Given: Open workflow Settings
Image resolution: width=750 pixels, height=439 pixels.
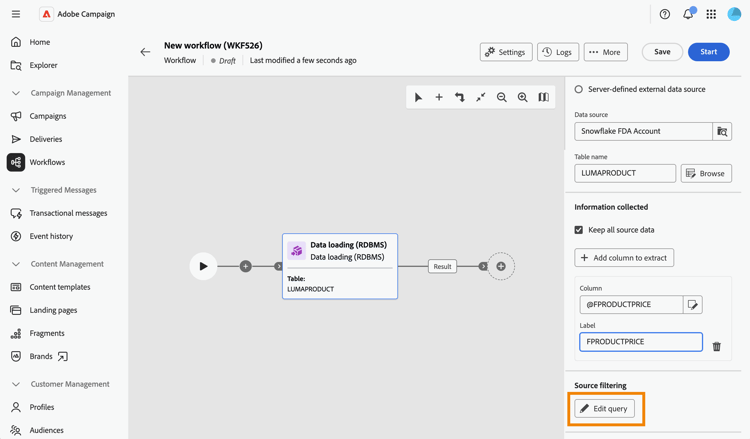Looking at the screenshot, I should click(506, 52).
